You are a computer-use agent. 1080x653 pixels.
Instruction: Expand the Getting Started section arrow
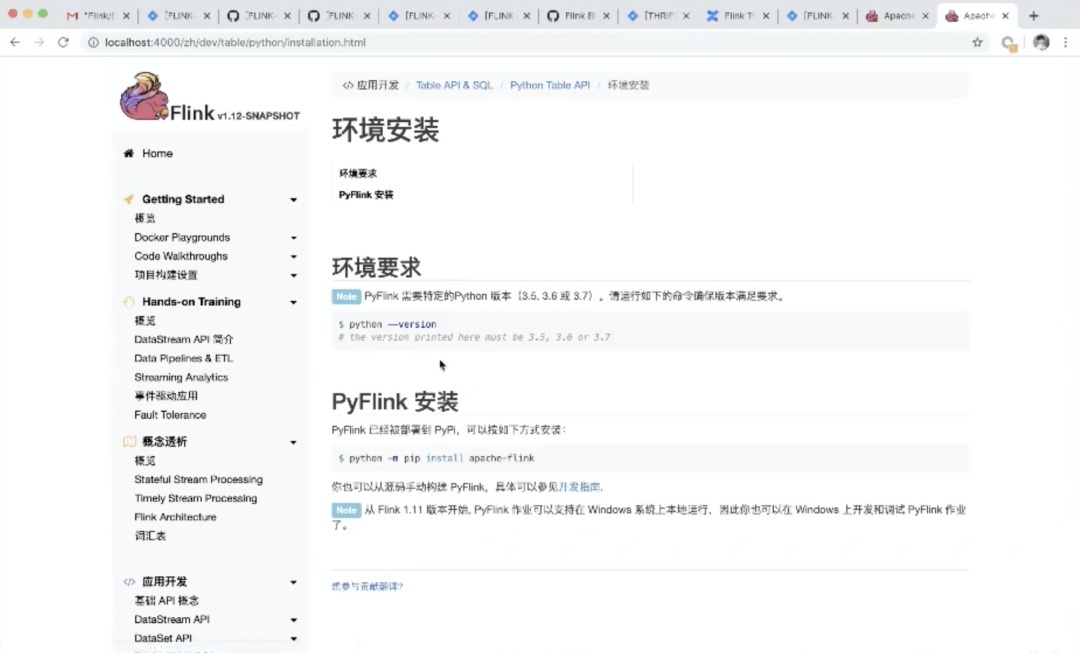(293, 200)
